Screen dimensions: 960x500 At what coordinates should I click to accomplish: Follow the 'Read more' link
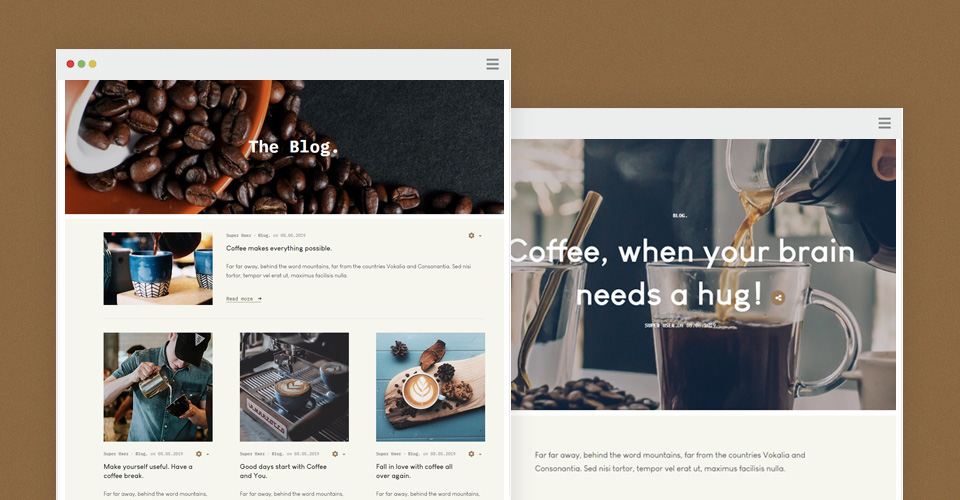(244, 299)
